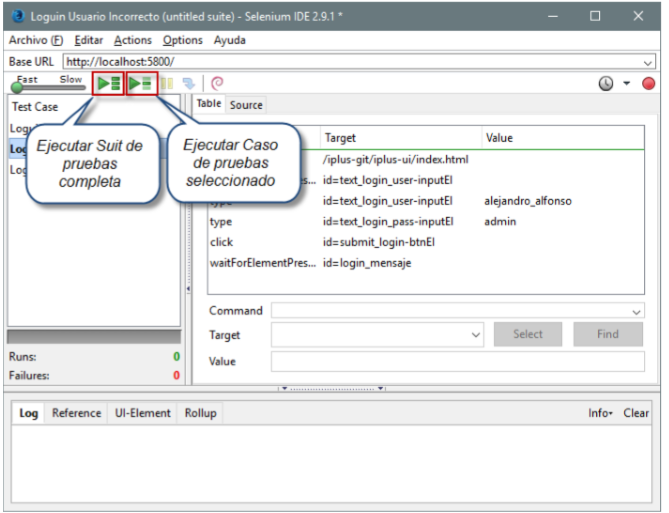
Task: Open the UI-Element tab
Action: [143, 413]
